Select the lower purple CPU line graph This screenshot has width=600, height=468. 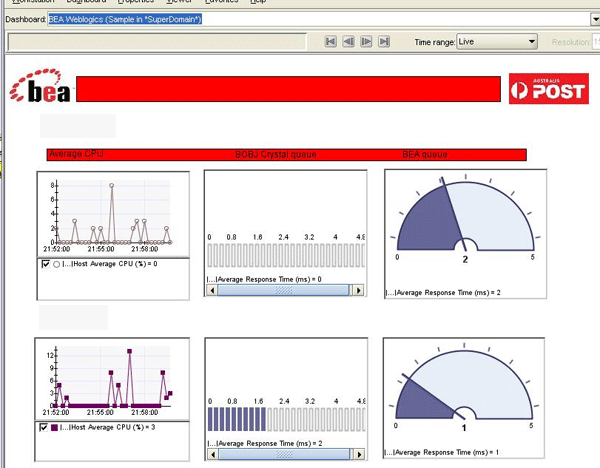[112, 379]
